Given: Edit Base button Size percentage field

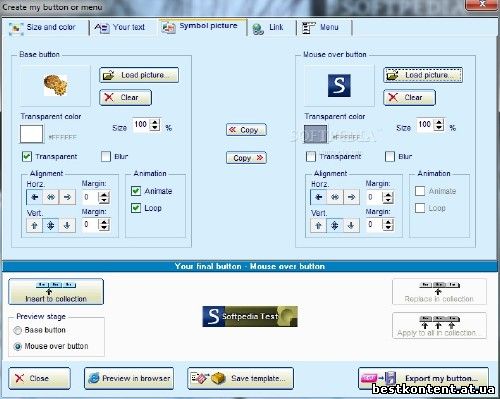Looking at the screenshot, I should [x=142, y=125].
